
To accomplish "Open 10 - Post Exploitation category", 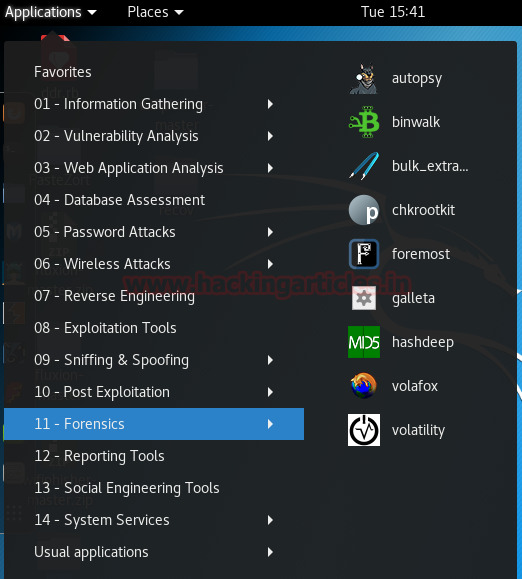I will pyautogui.click(x=154, y=392).
